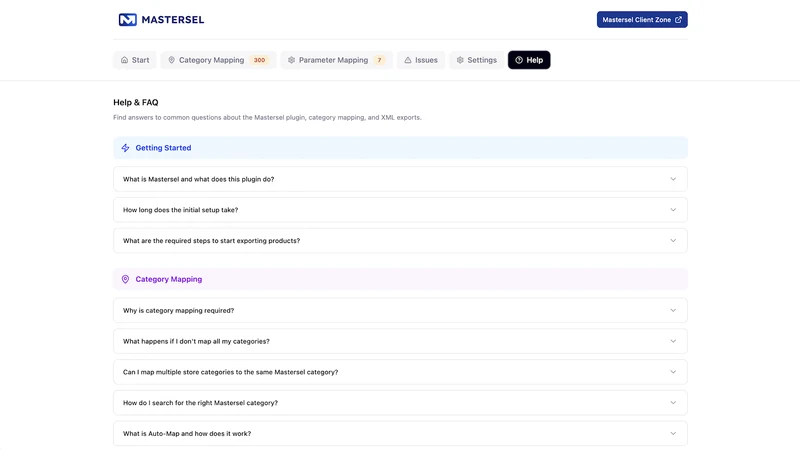Click the question mark icon in Help tab
Image resolution: width=800 pixels, height=450 pixels.
coord(519,60)
